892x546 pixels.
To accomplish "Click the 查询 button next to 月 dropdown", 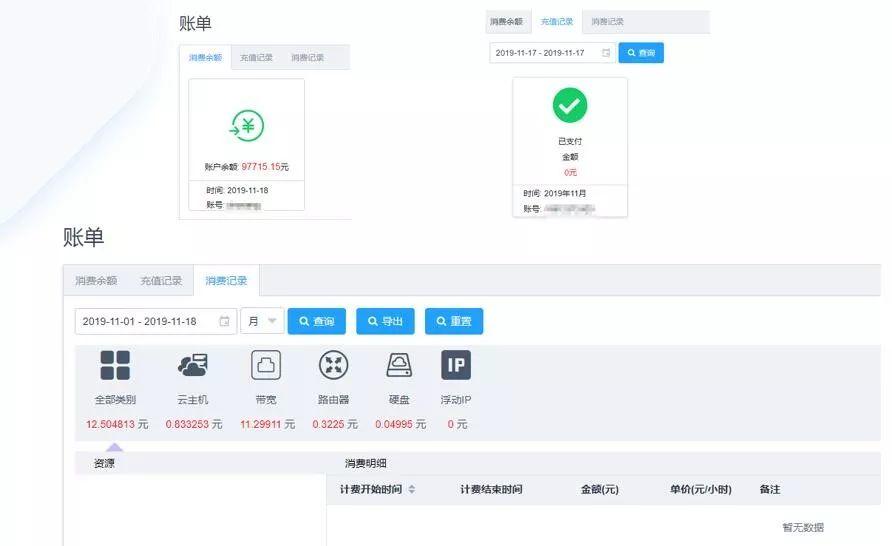I will tap(316, 321).
